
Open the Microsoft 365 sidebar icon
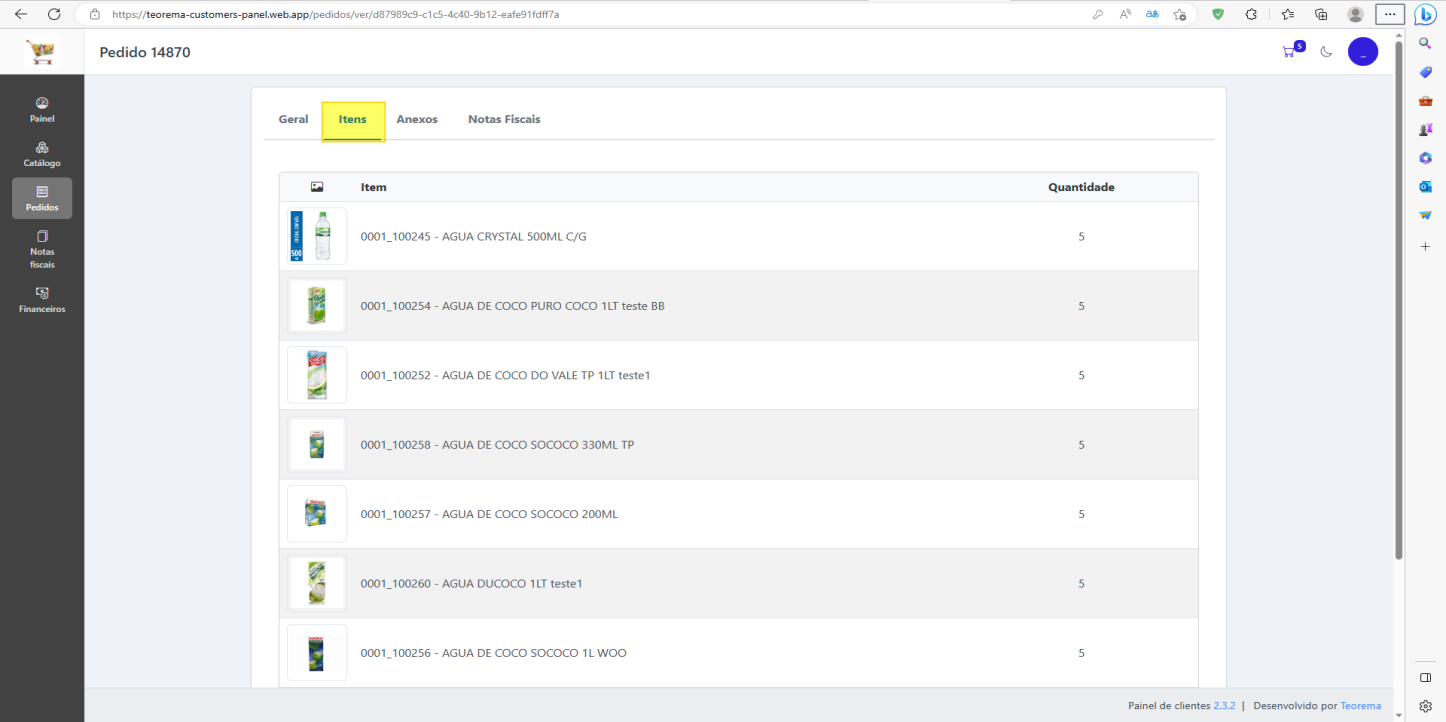[x=1425, y=158]
